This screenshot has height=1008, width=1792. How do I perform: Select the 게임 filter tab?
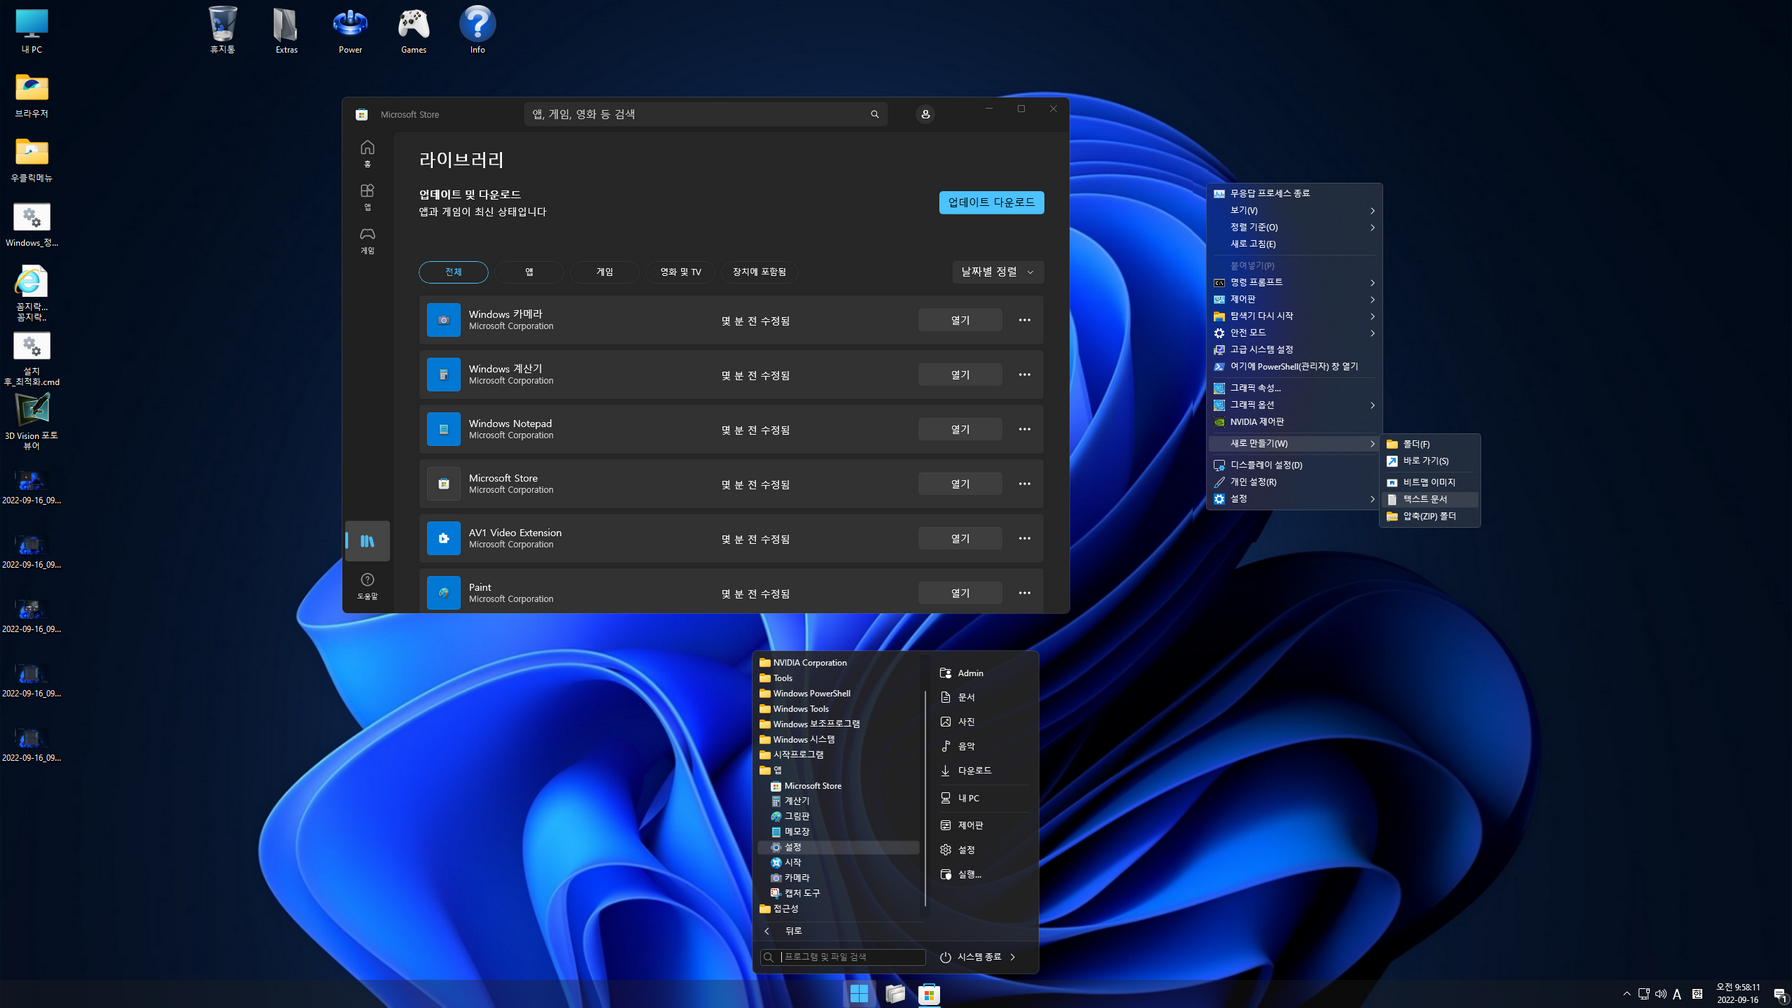[x=605, y=272]
